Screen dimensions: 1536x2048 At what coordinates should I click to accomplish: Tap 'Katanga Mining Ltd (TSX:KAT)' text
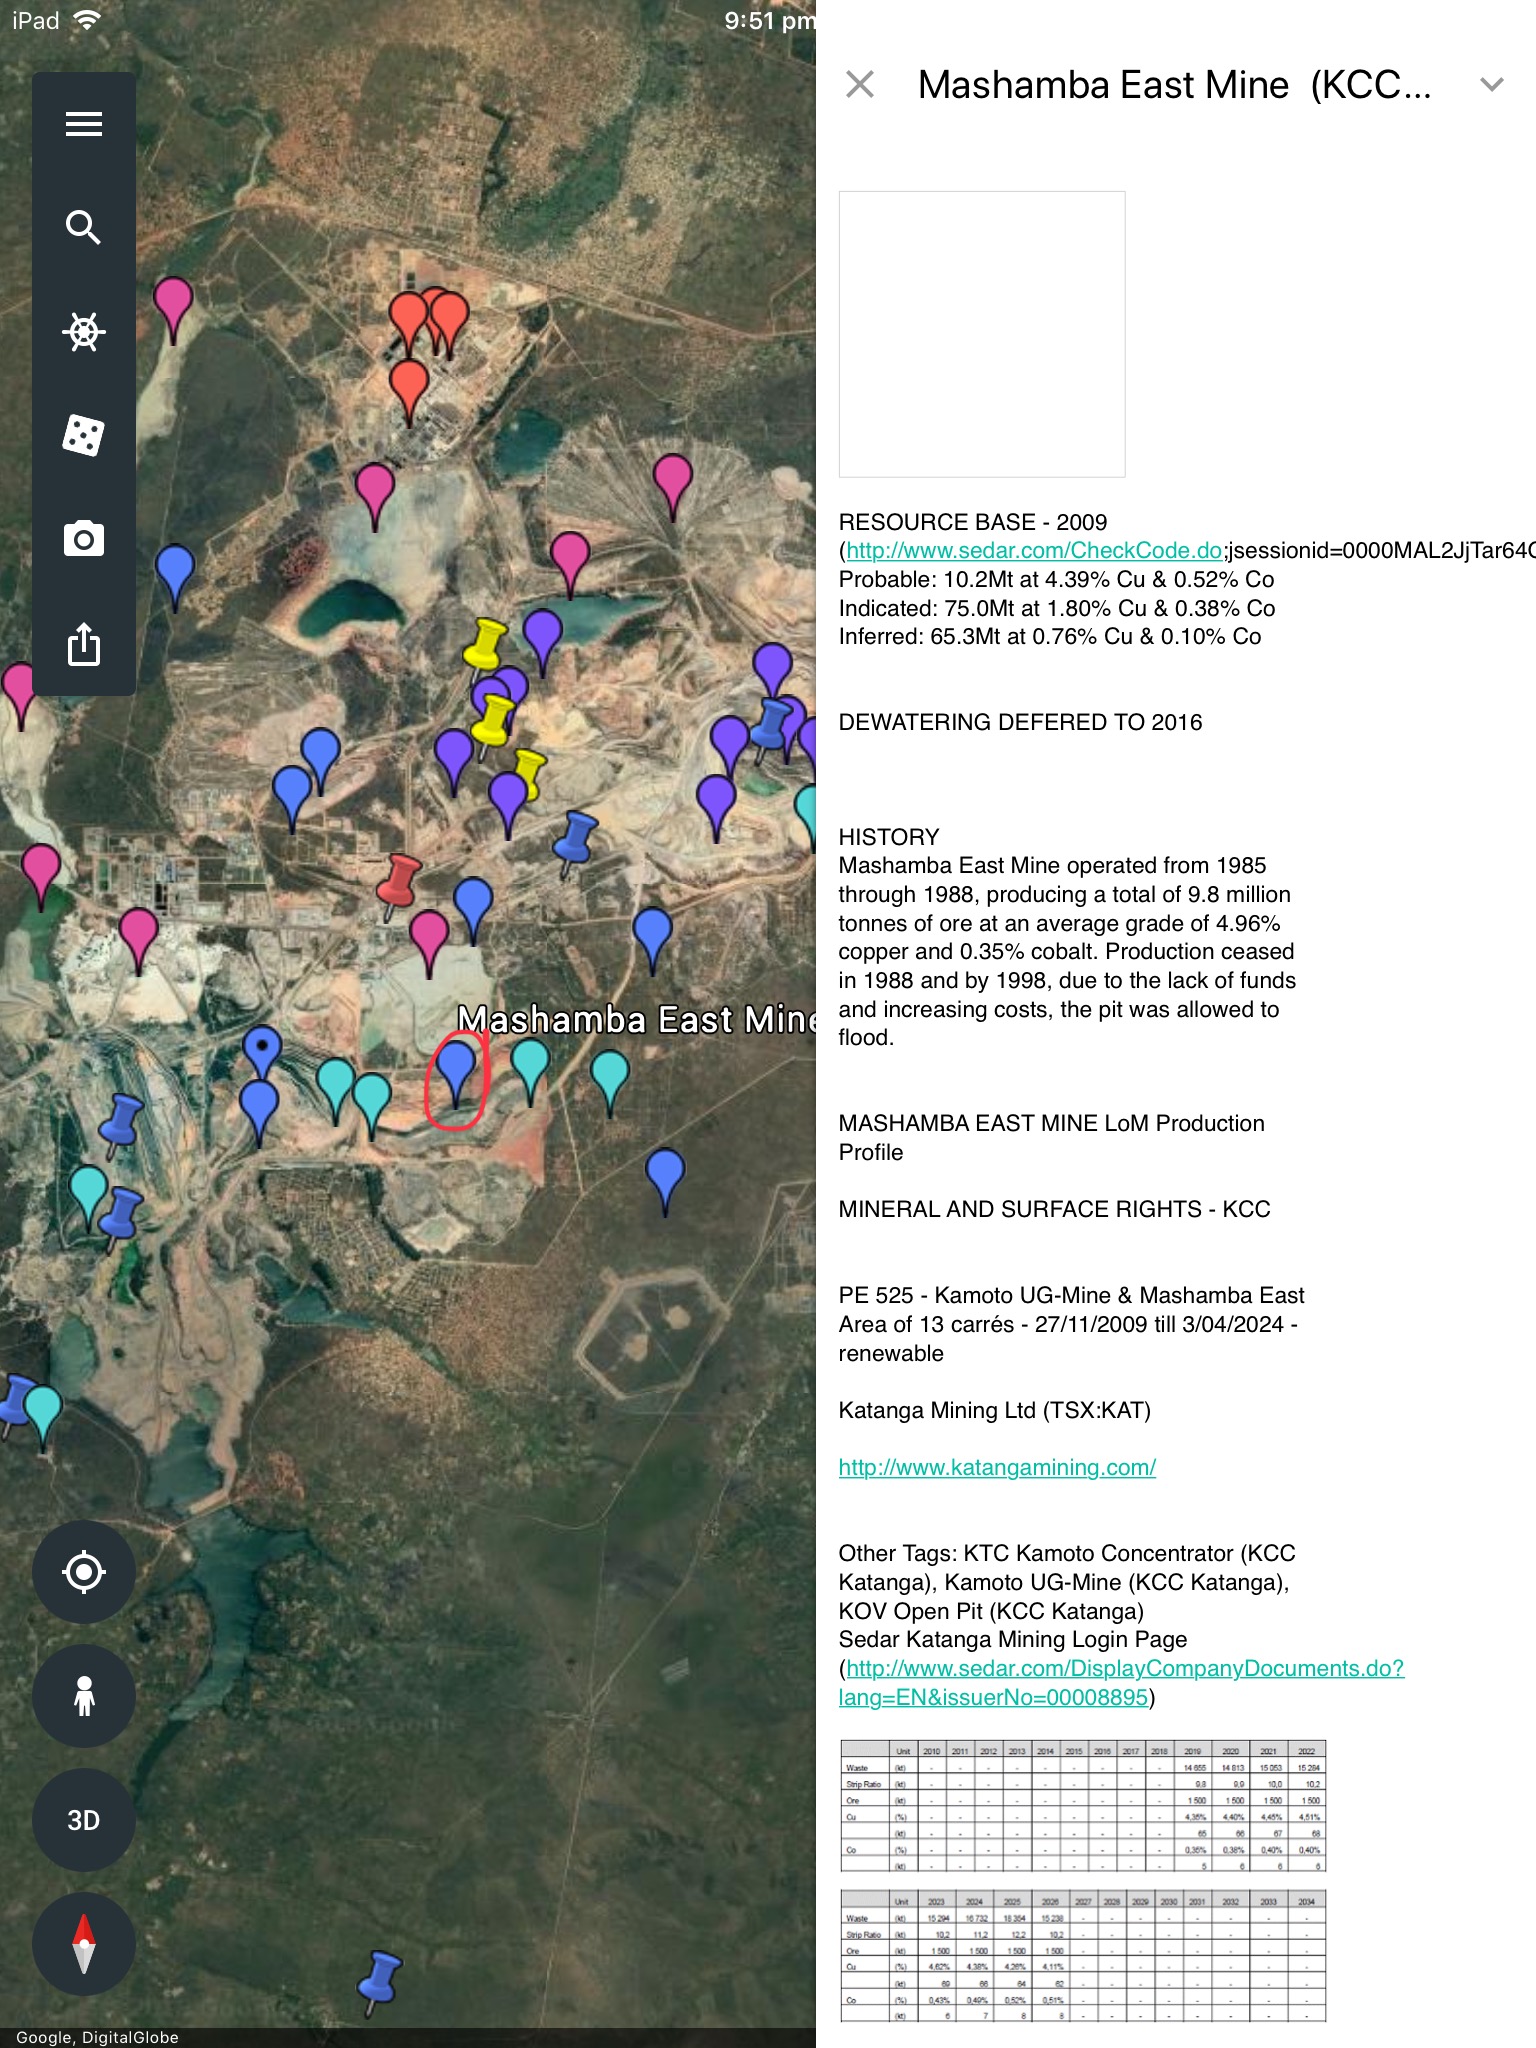(x=995, y=1410)
